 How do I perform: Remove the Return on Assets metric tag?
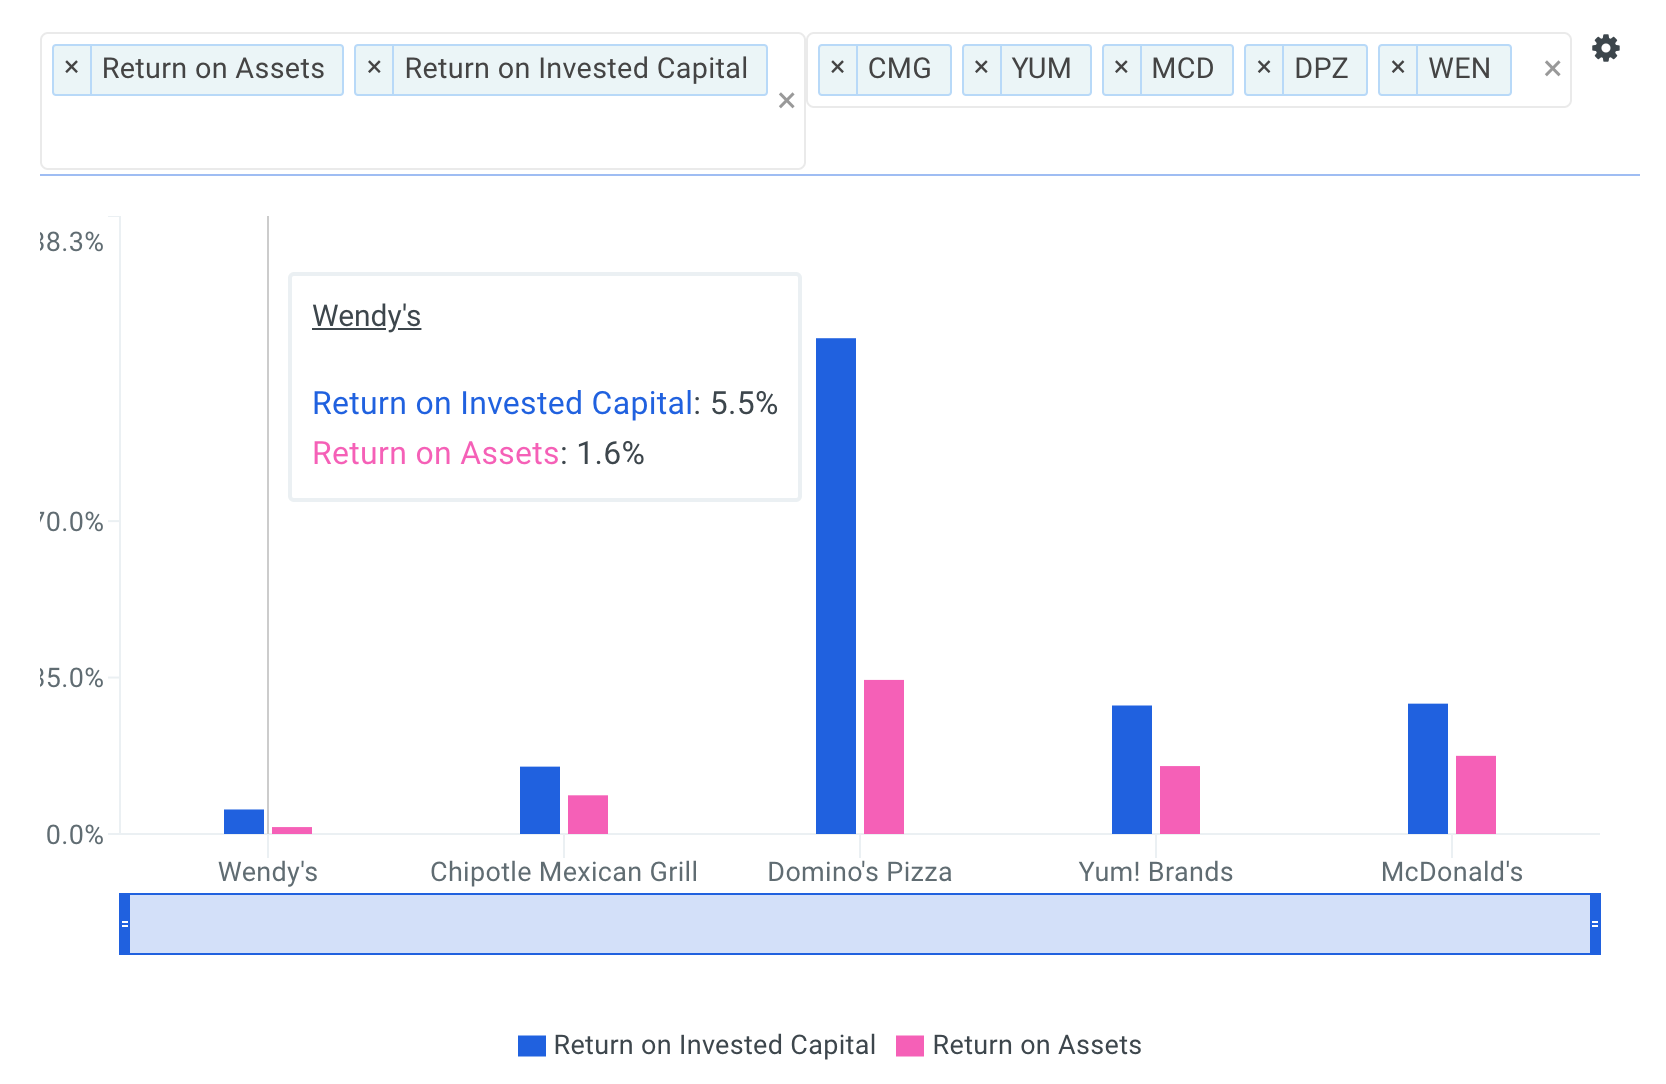(71, 68)
